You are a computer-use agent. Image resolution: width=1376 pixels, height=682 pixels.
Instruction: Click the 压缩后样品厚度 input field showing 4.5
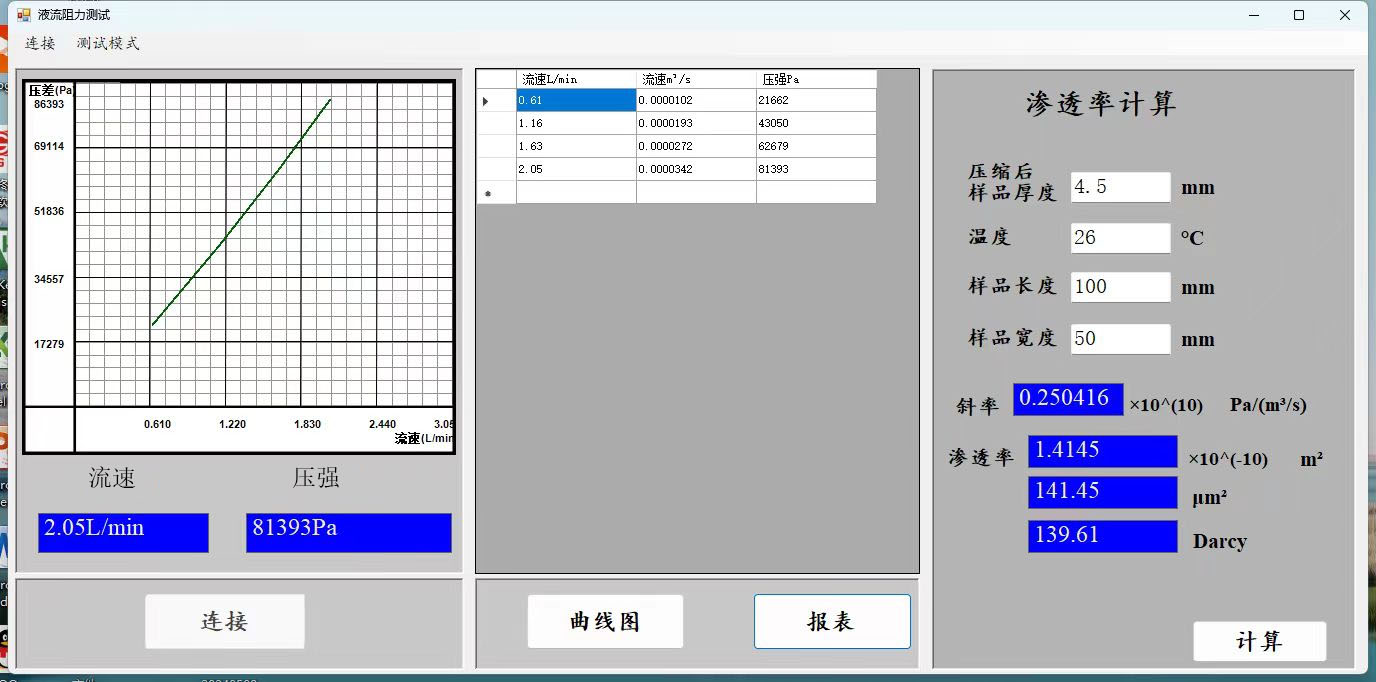(x=1119, y=187)
